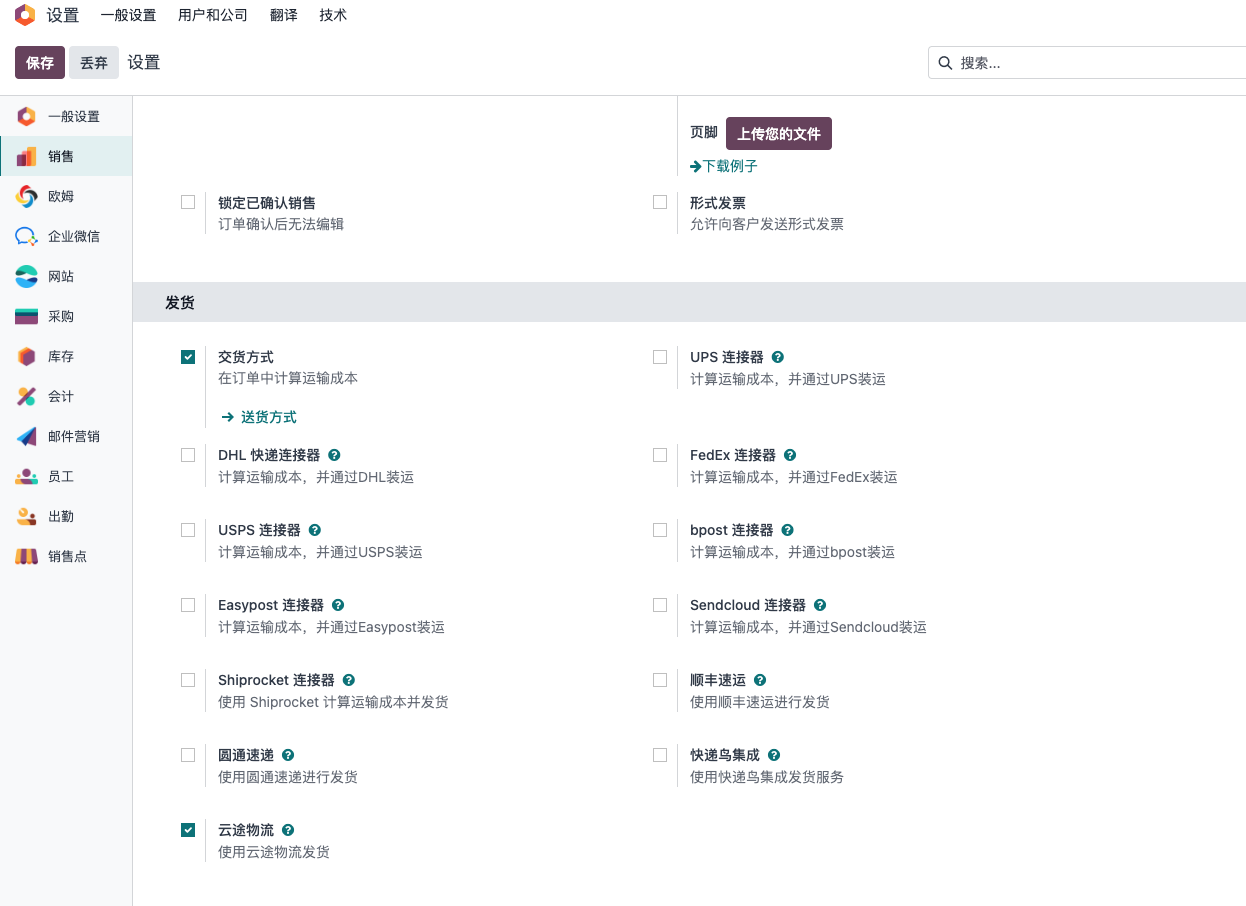The width and height of the screenshot is (1246, 906).
Task: Click the search magnifier icon
Action: [x=945, y=63]
